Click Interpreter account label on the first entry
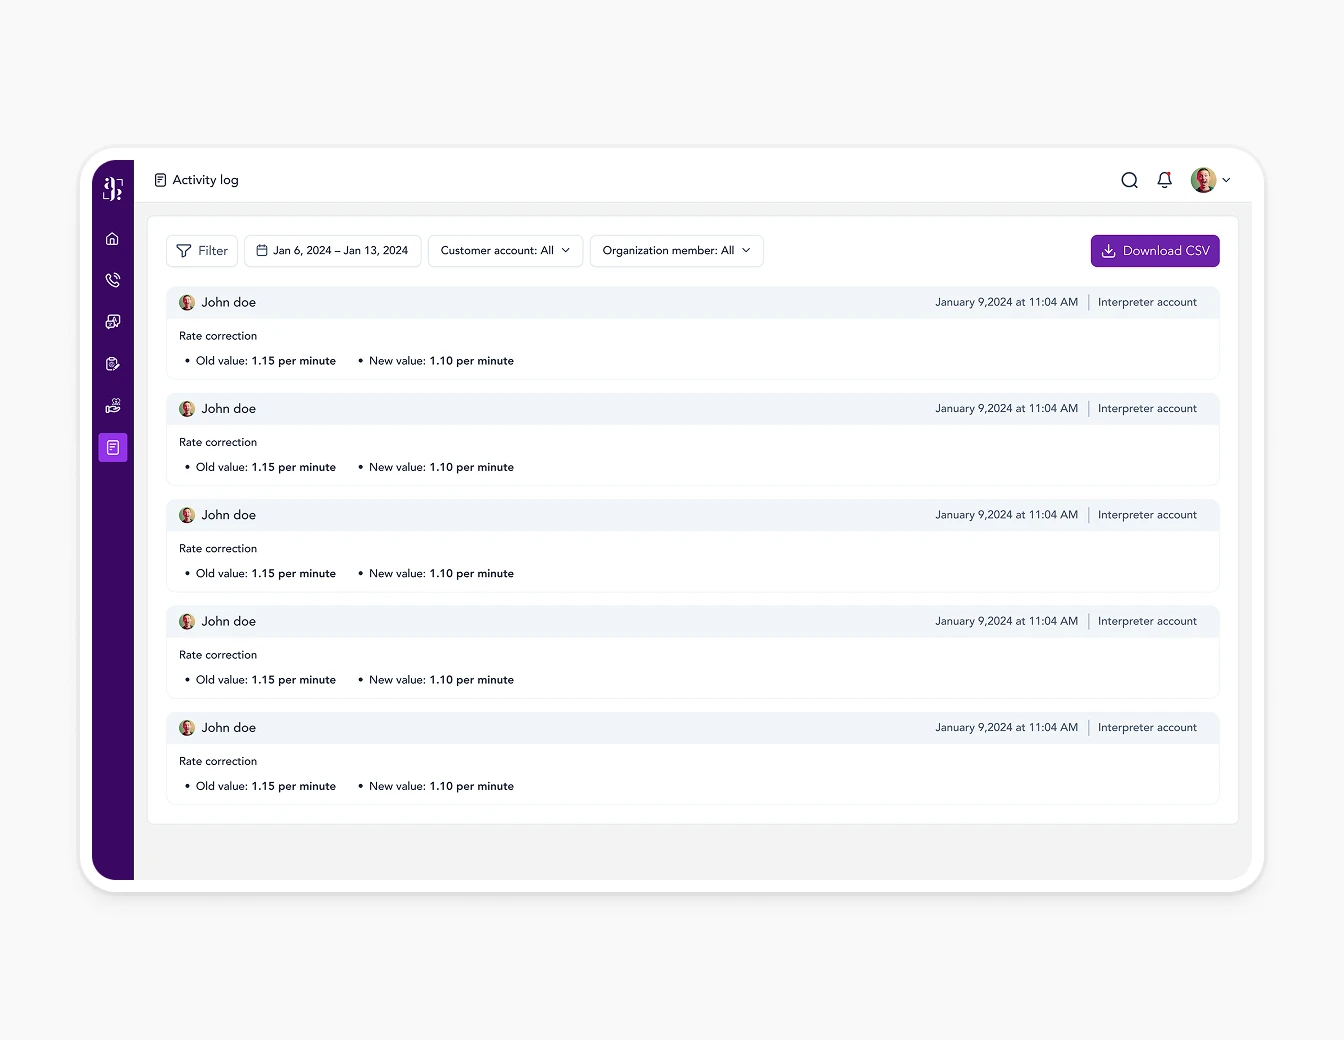 tap(1147, 302)
